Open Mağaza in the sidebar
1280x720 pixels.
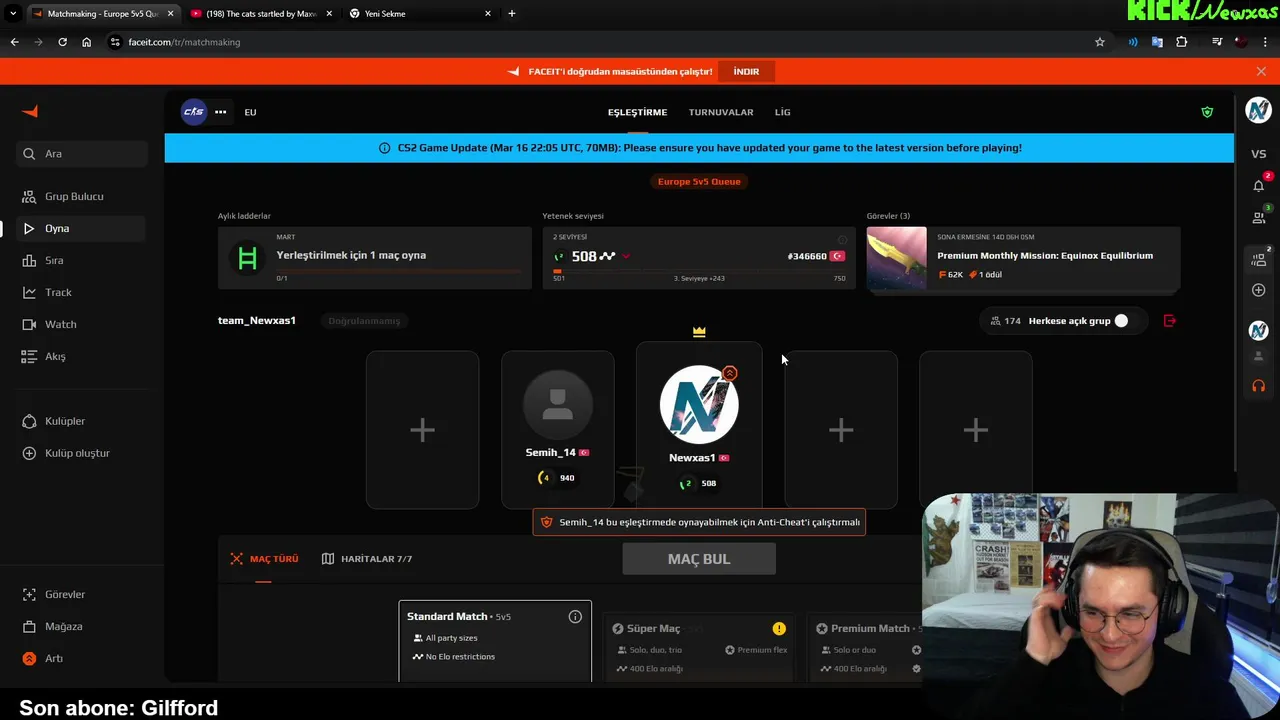(82, 626)
